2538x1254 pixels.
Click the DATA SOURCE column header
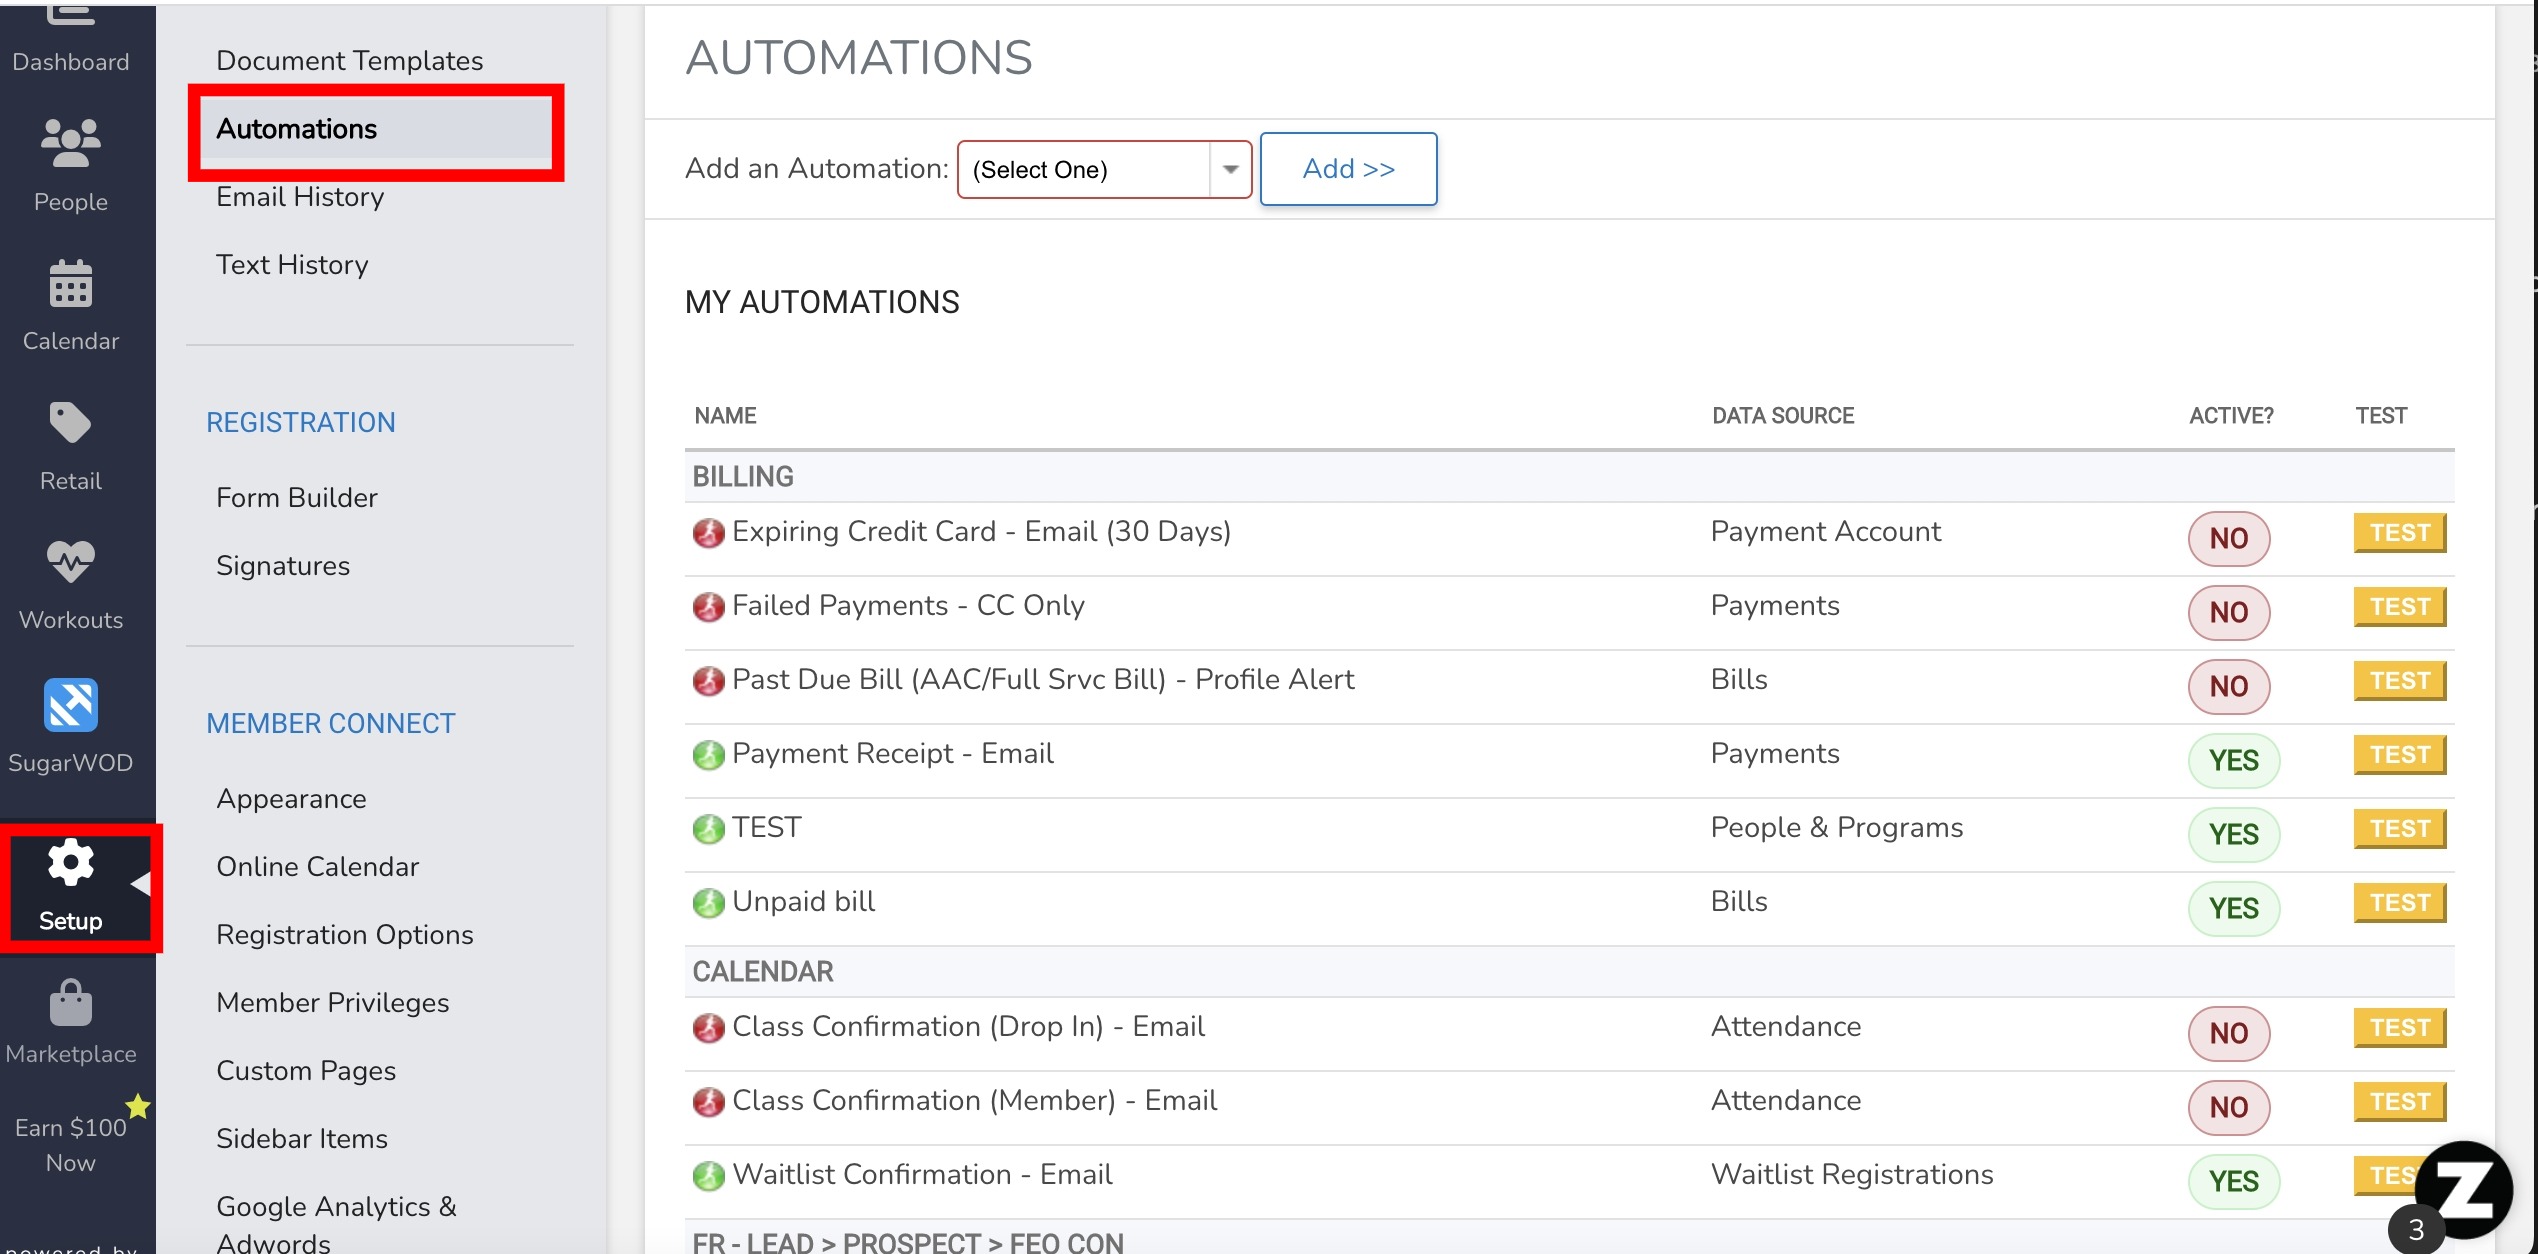(1783, 416)
